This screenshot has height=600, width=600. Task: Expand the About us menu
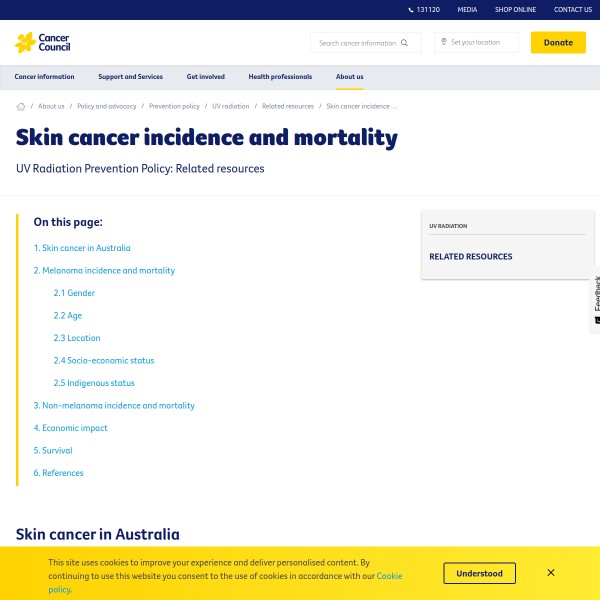point(349,77)
